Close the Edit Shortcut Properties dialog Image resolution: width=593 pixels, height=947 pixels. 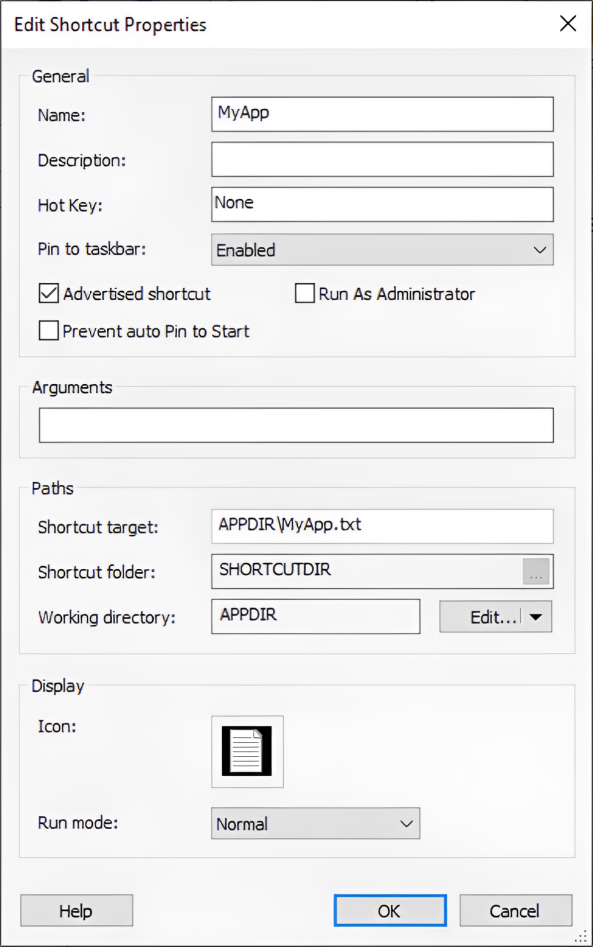click(568, 24)
